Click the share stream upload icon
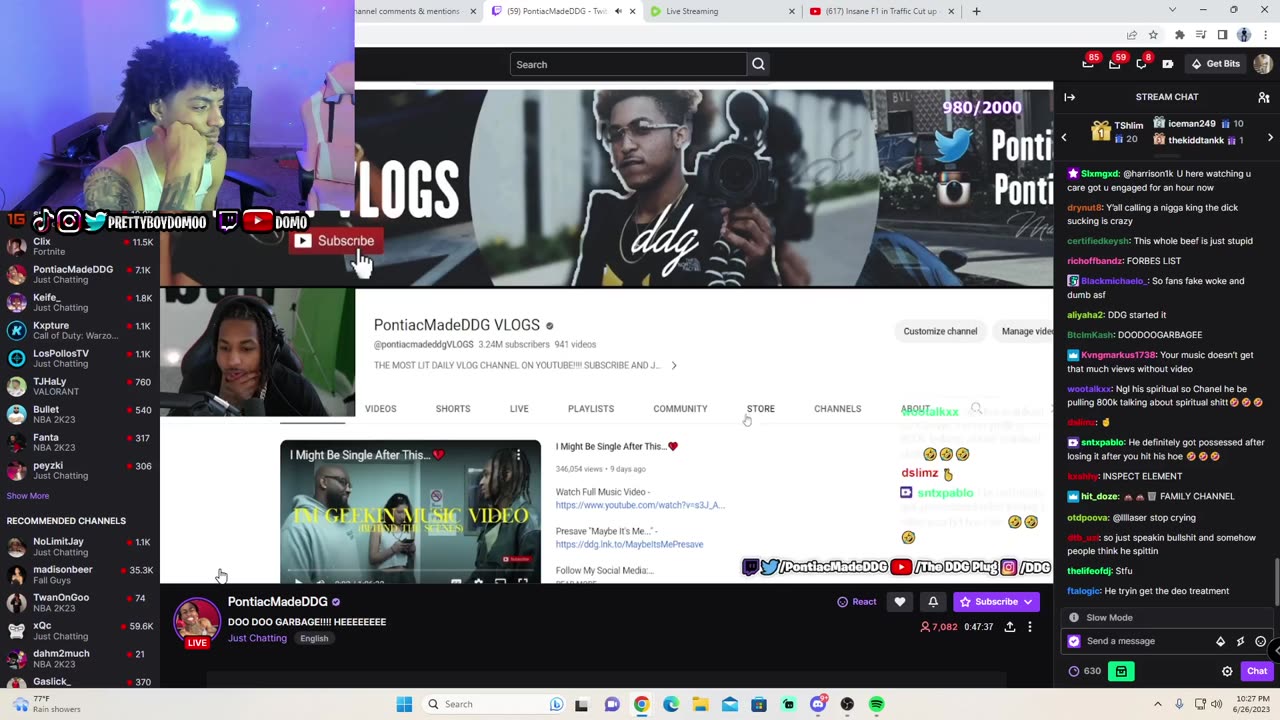 pos(1010,627)
